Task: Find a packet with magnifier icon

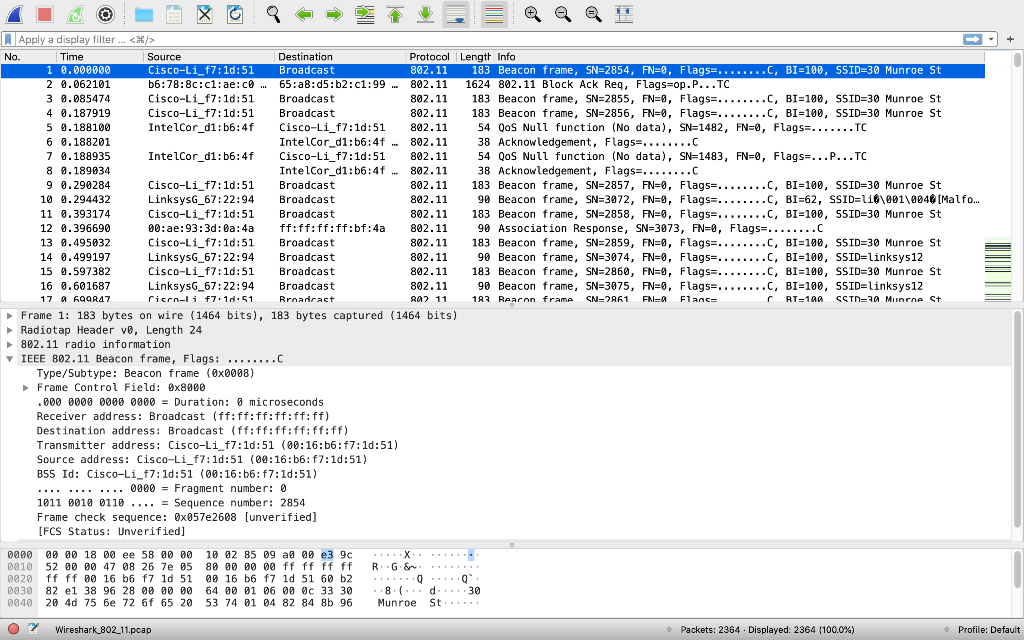Action: tap(274, 14)
